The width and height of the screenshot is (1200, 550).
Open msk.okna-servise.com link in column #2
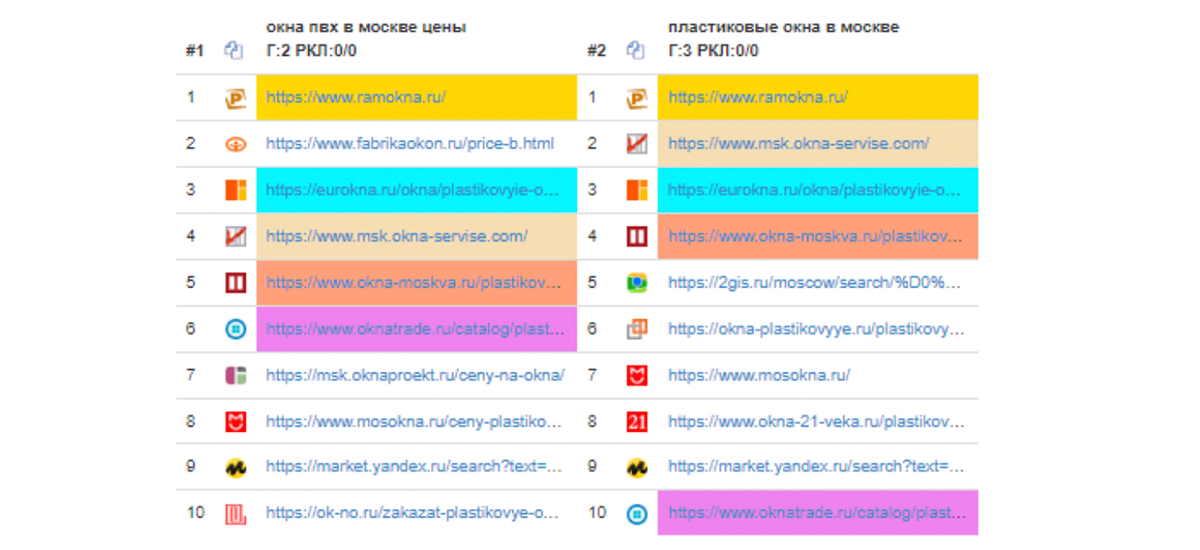click(x=799, y=143)
